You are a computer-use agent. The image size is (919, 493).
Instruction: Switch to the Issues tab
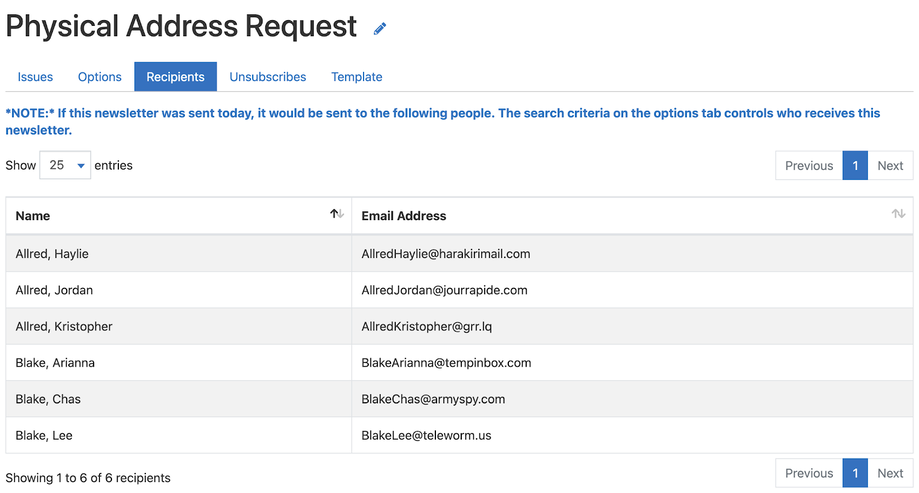pyautogui.click(x=35, y=77)
